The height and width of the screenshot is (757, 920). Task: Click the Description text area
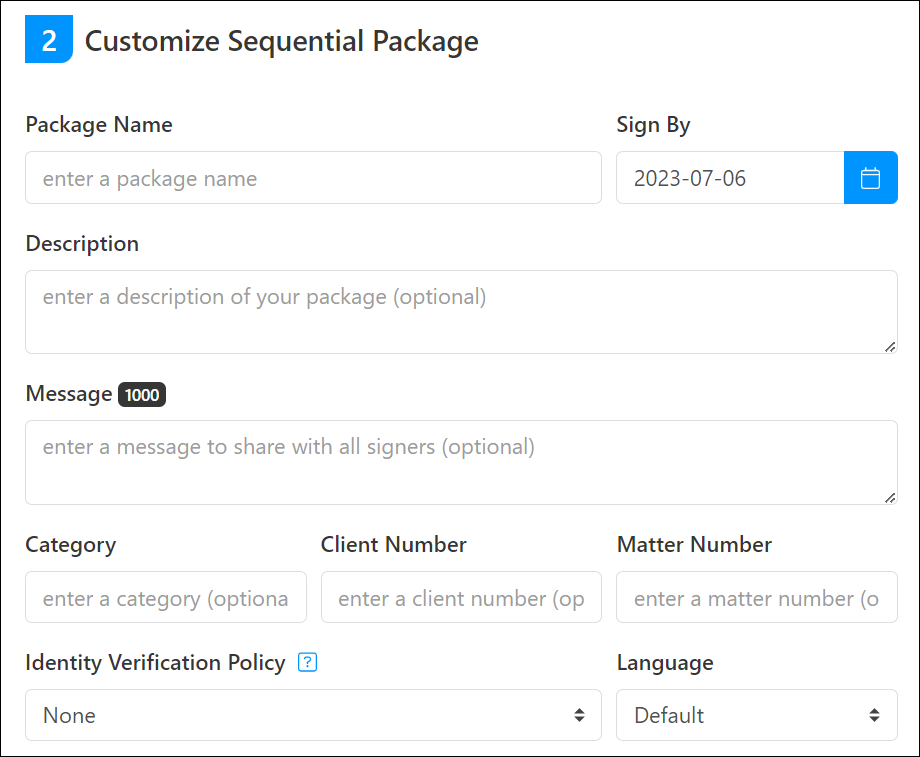[x=461, y=310]
